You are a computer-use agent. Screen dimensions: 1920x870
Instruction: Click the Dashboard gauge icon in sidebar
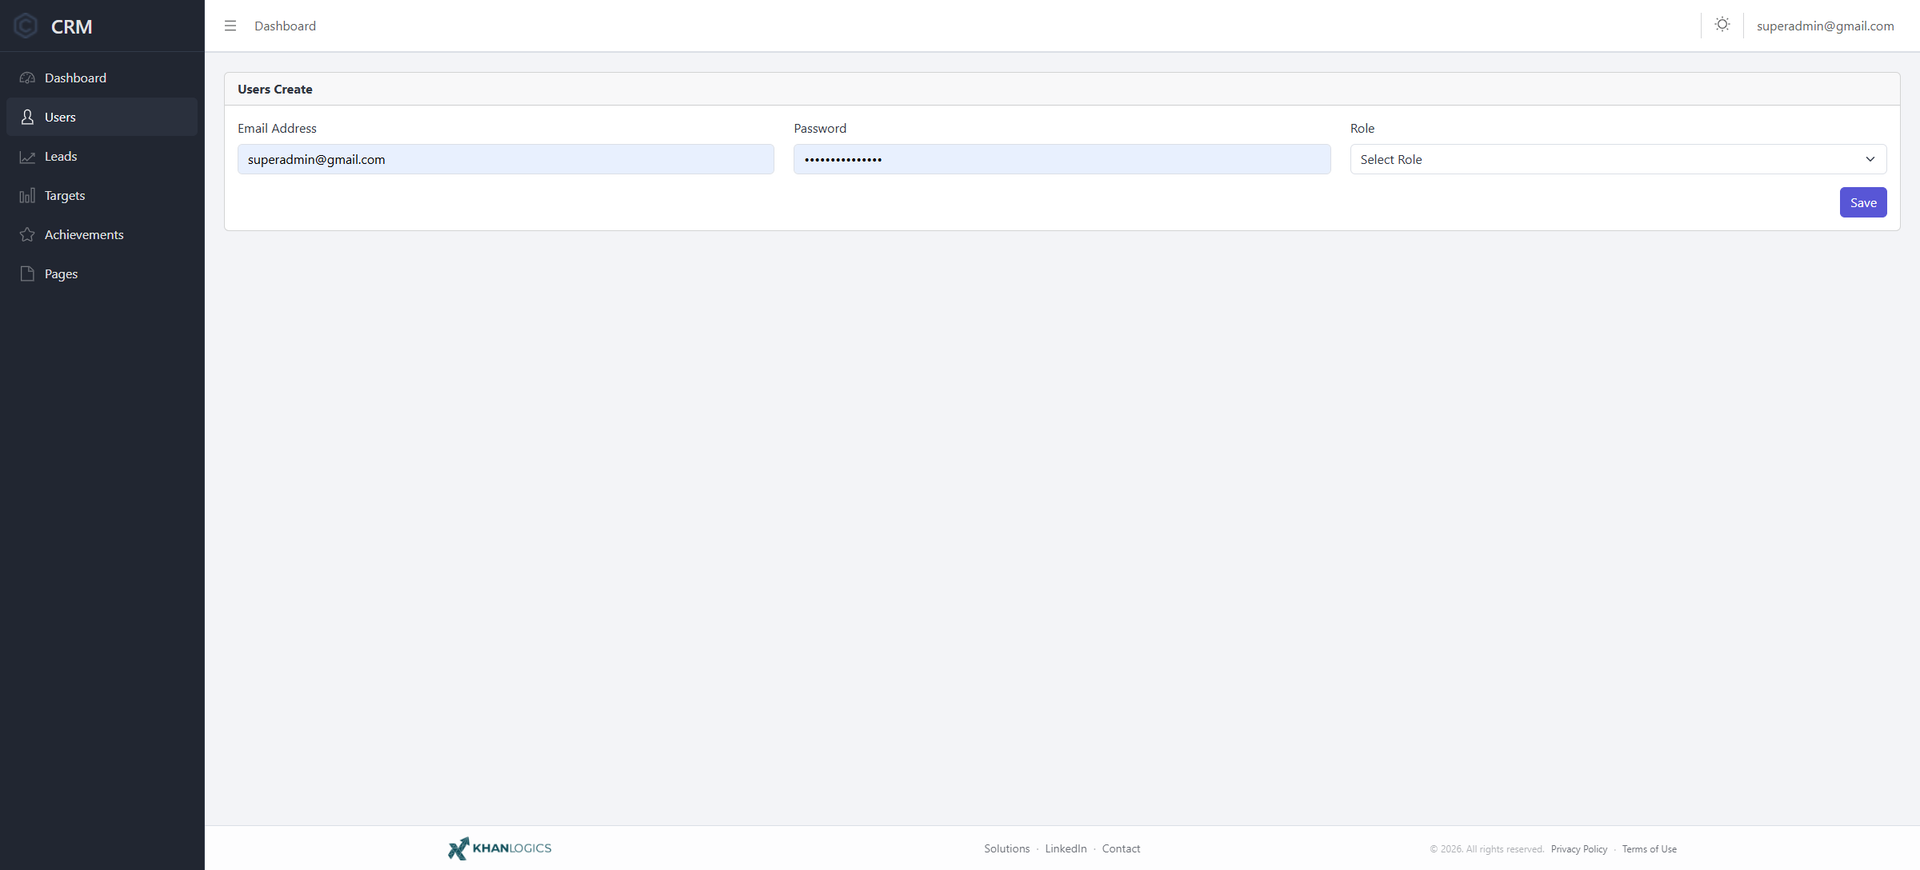[x=27, y=78]
